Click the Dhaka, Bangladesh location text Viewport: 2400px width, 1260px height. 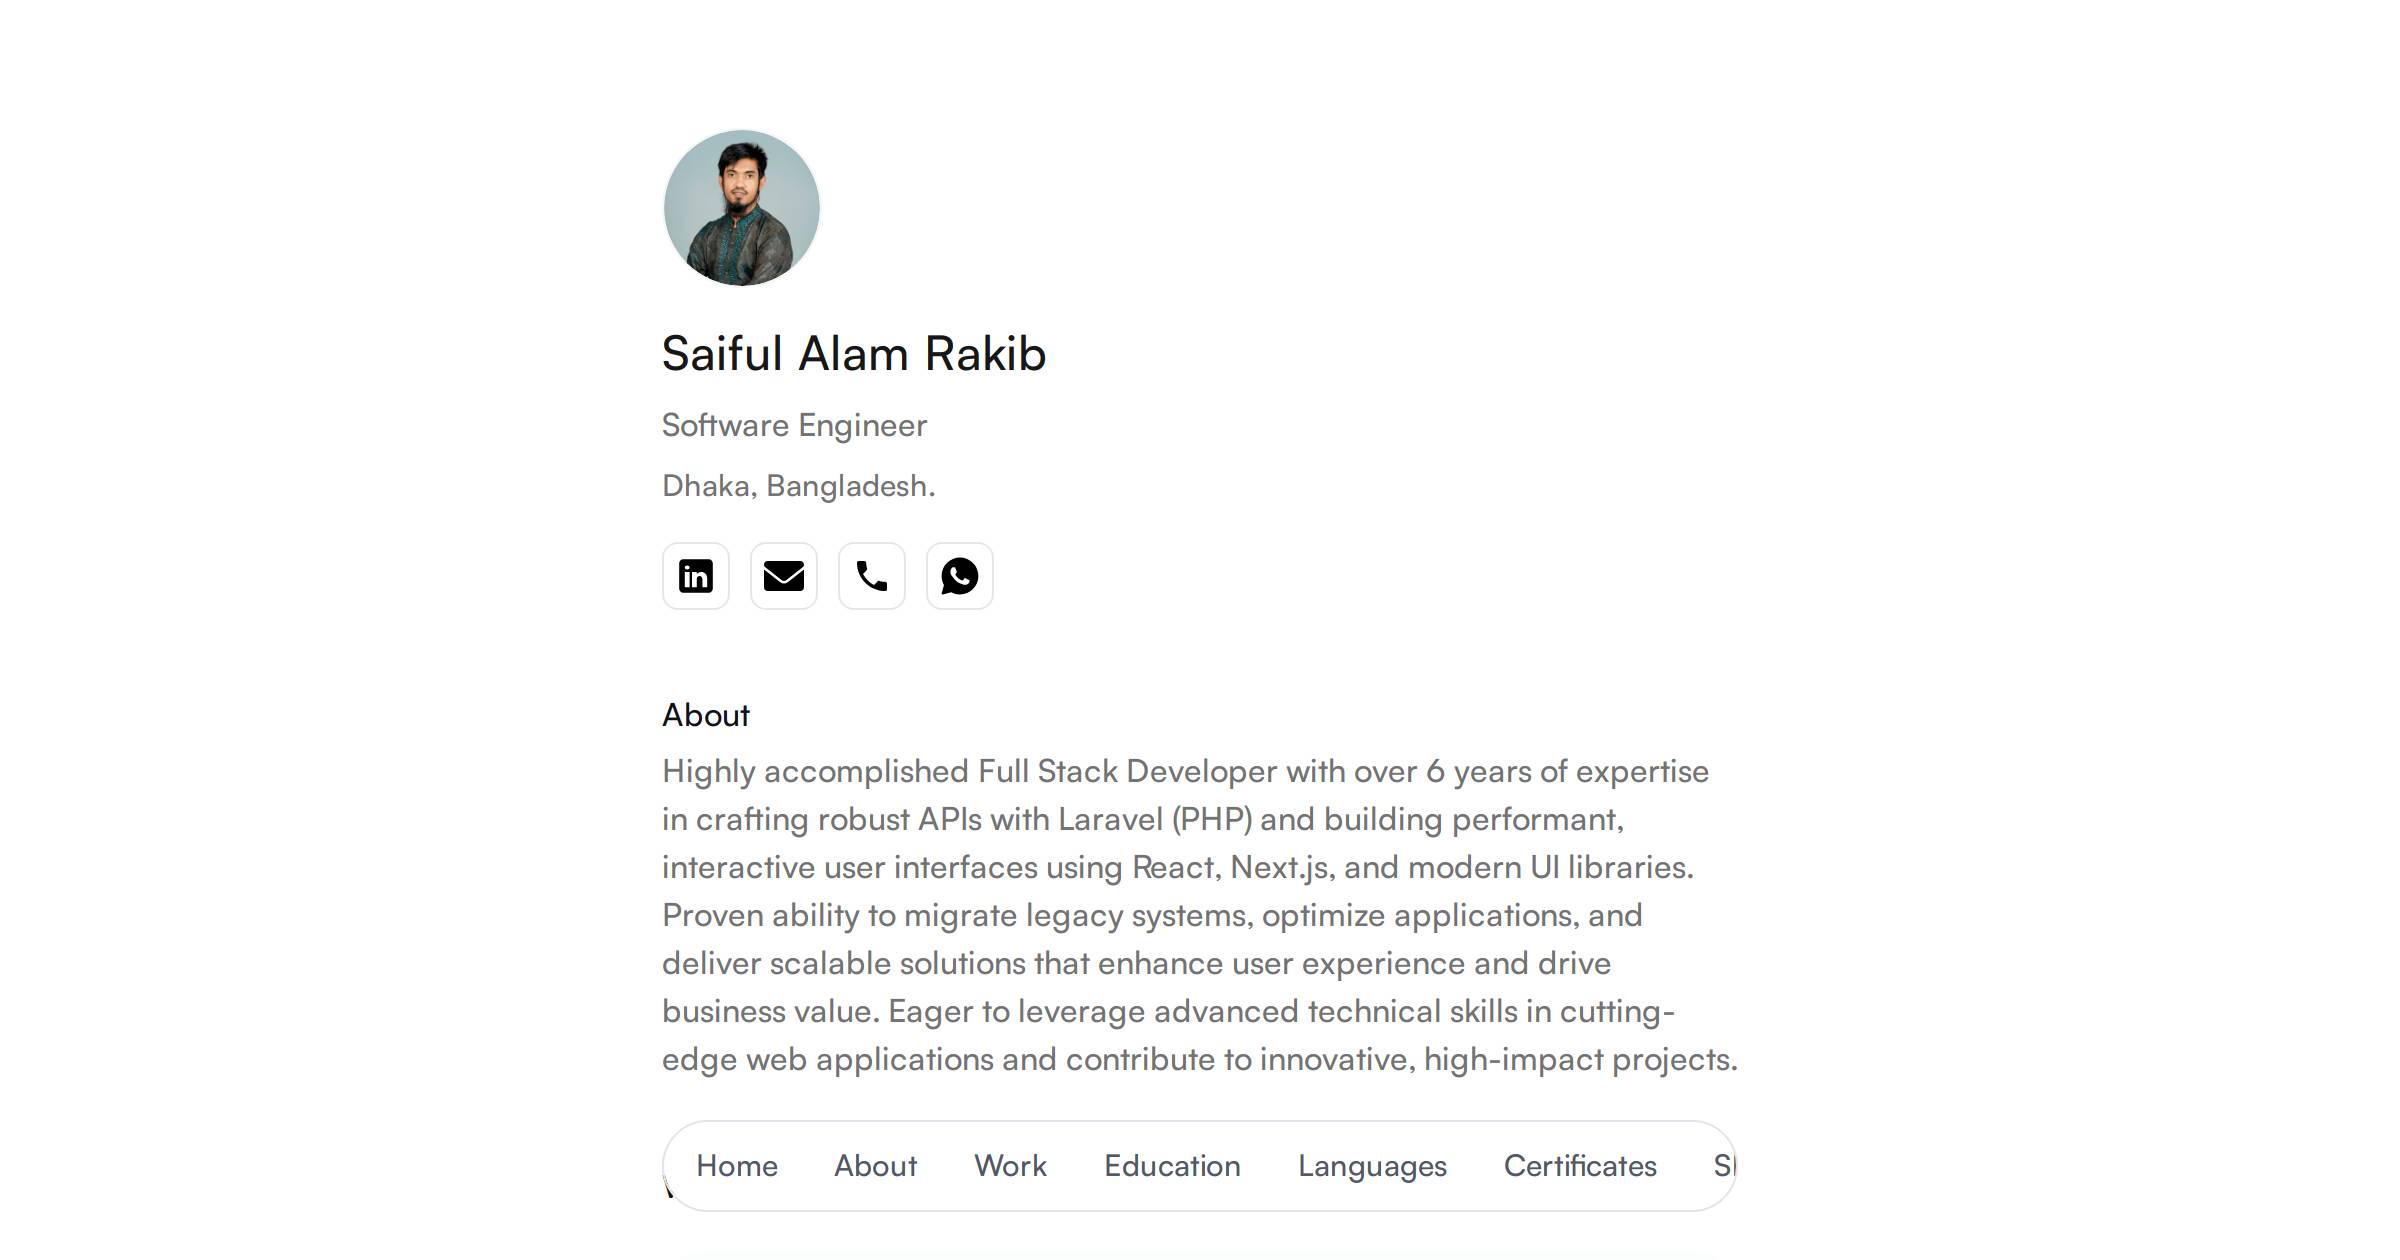(x=799, y=486)
